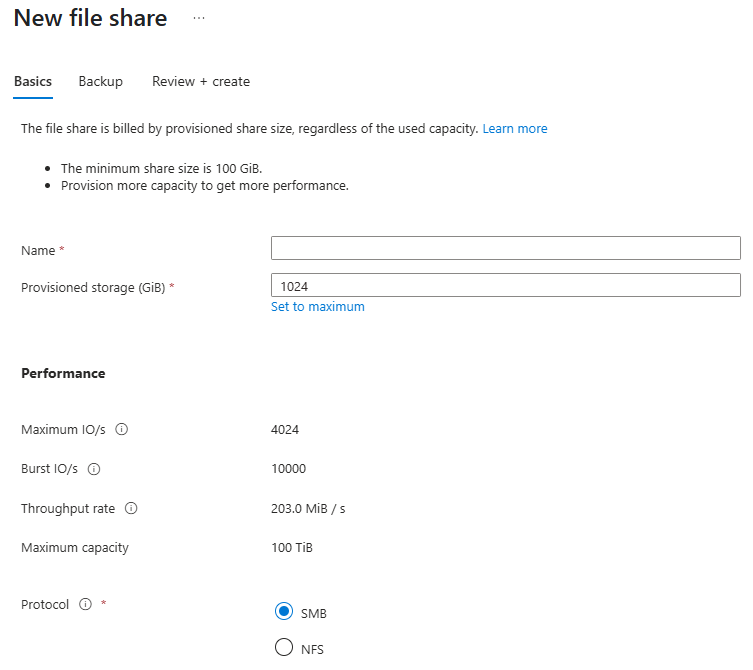753x670 pixels.
Task: Click the New file share page title
Action: pyautogui.click(x=91, y=18)
